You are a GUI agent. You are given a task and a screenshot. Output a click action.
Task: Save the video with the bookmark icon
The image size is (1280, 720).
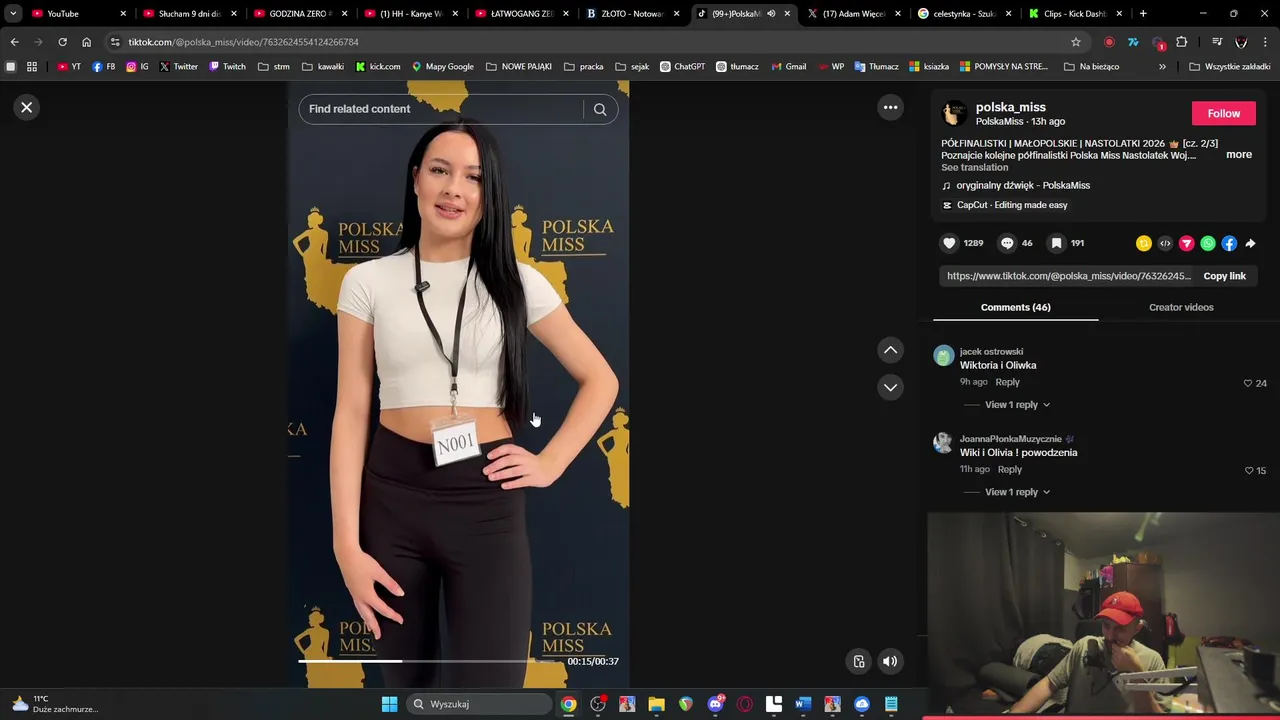coord(1056,243)
